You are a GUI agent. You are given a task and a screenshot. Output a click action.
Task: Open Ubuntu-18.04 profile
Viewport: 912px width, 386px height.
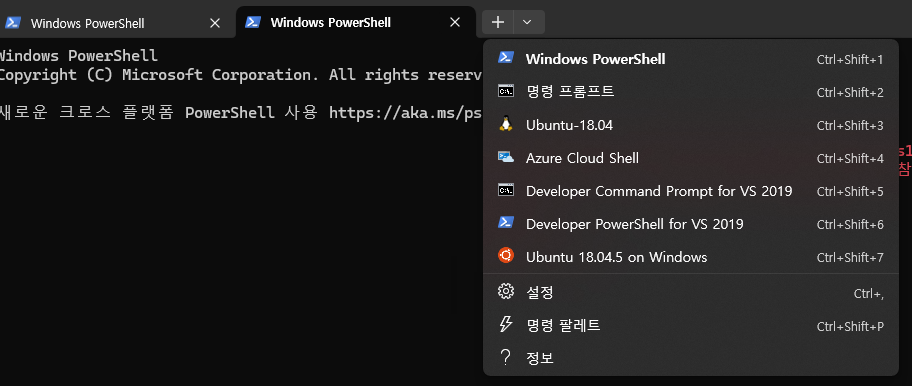pyautogui.click(x=690, y=125)
